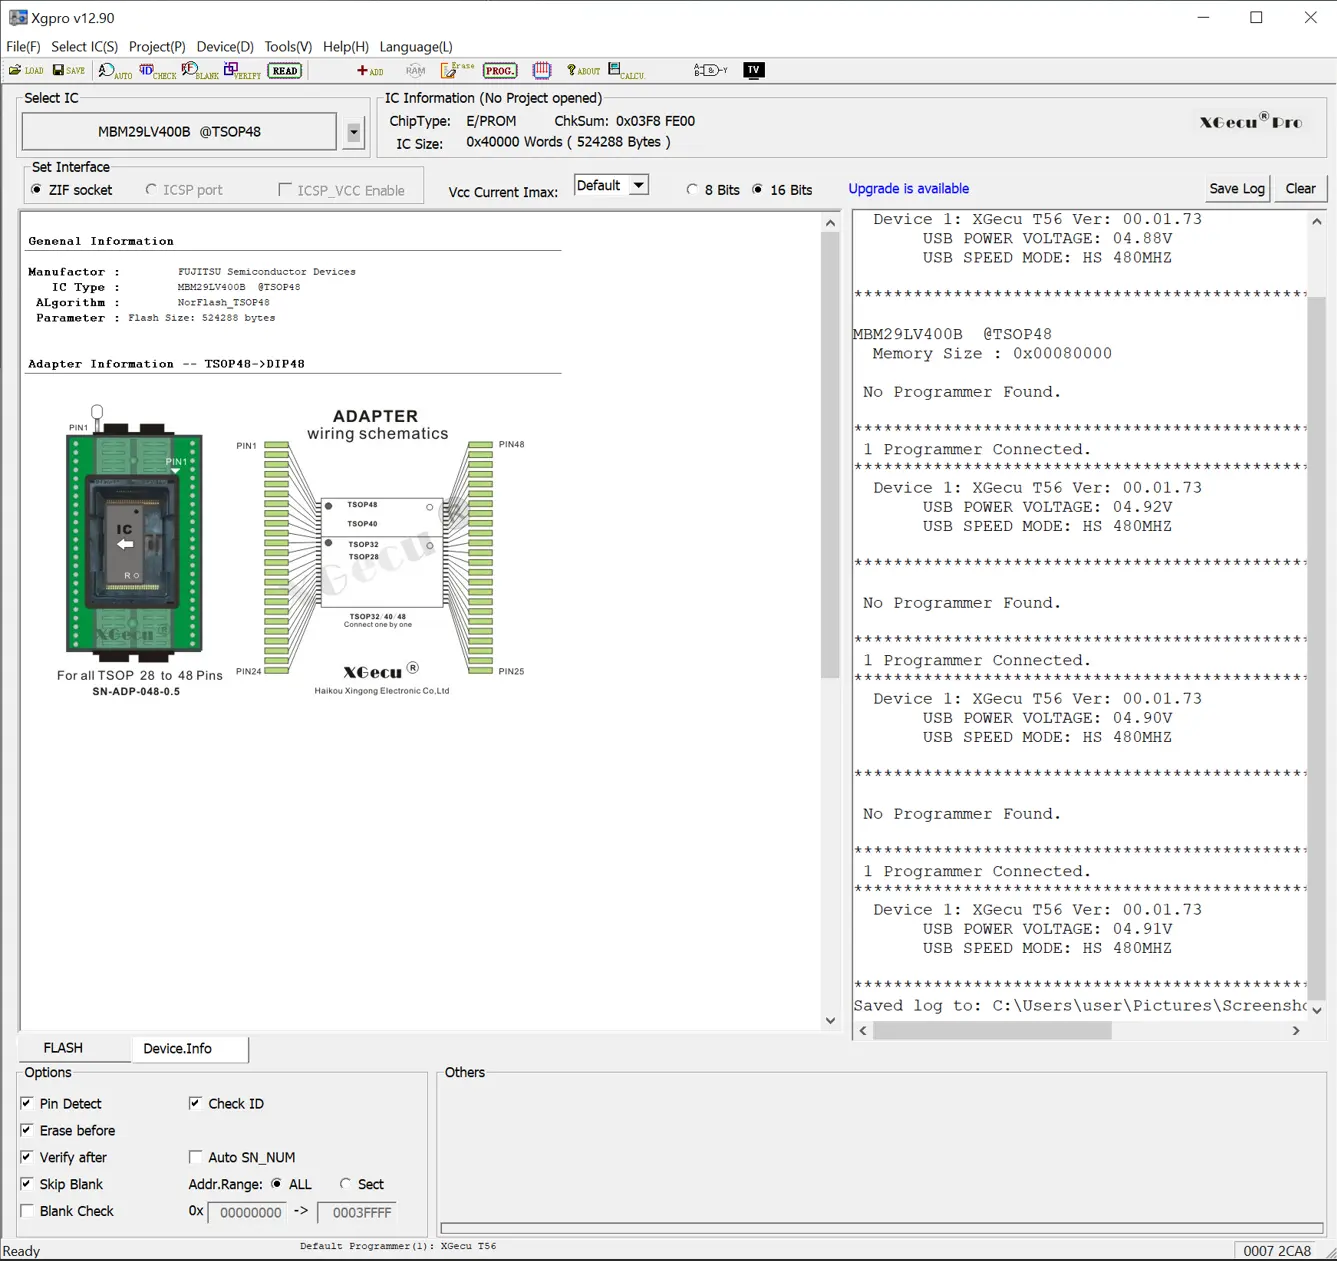Open the Select IC dropdown arrow
Screen dimensions: 1337x1261
353,132
